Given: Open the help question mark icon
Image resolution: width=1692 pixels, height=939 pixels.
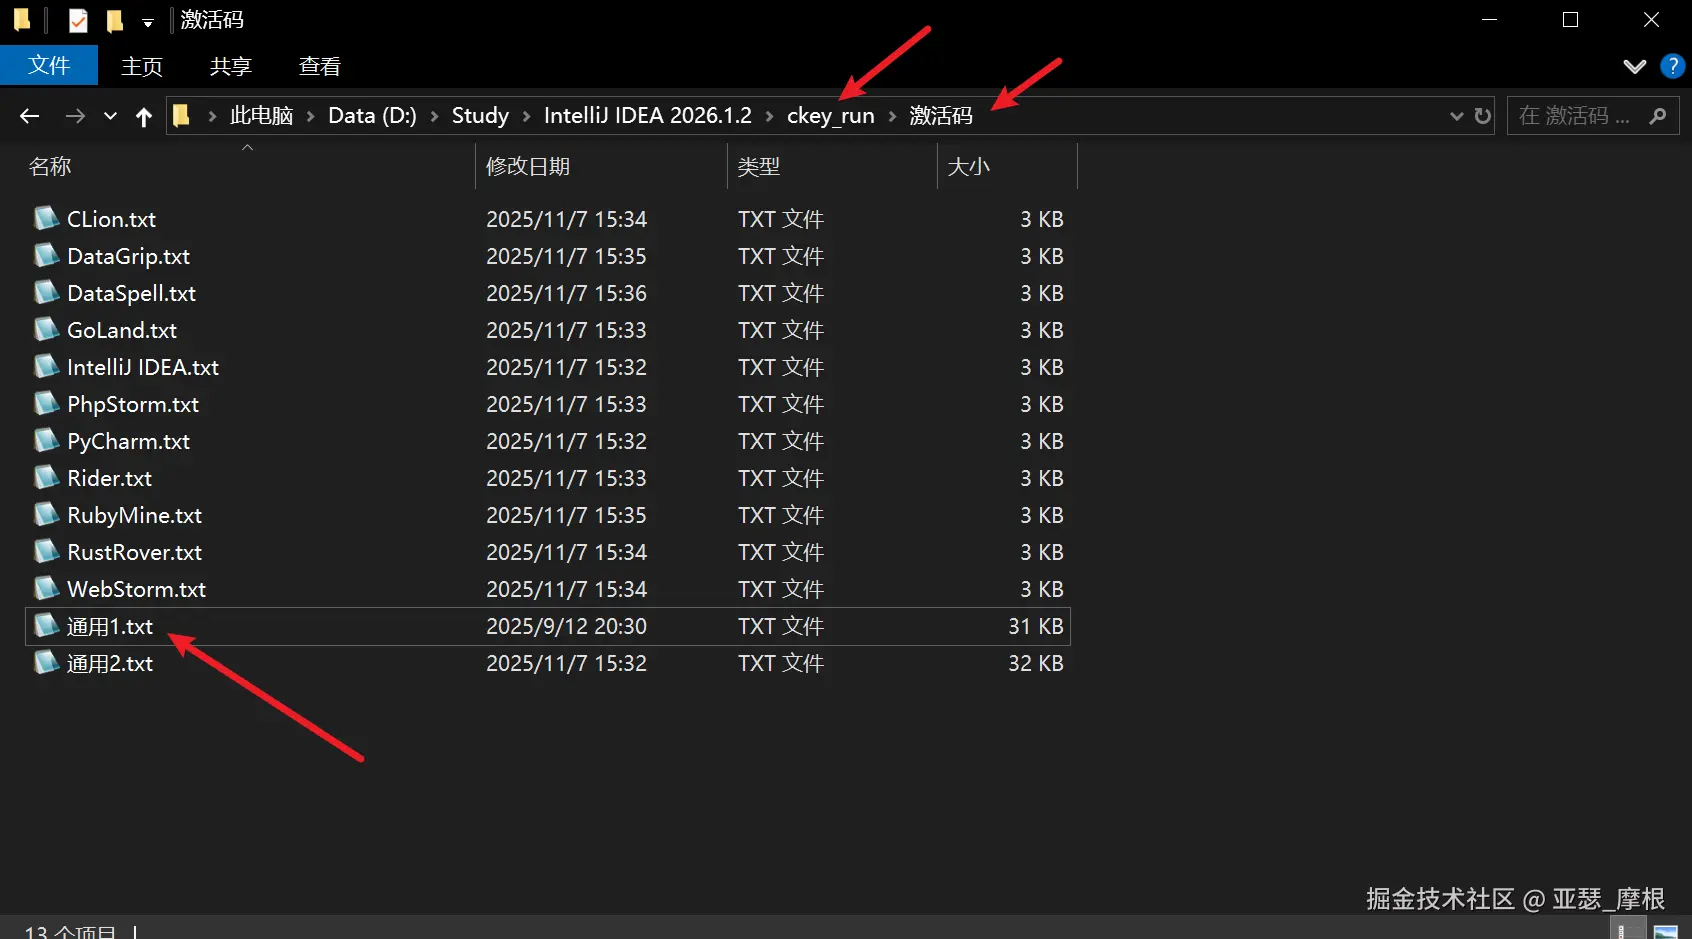Looking at the screenshot, I should tap(1672, 66).
